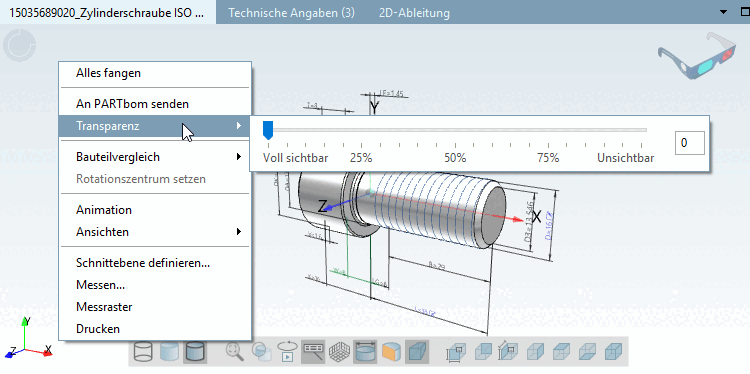This screenshot has width=750, height=374.
Task: Toggle the shaded-with-edges cylinder mode
Action: (195, 352)
